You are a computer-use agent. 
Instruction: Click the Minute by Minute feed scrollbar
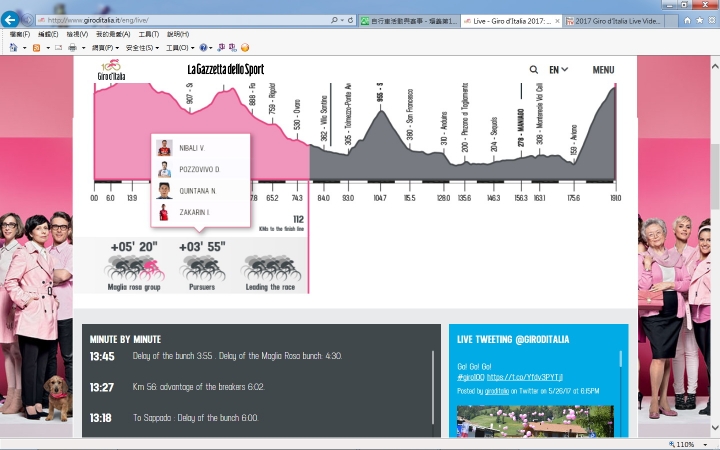[x=433, y=387]
